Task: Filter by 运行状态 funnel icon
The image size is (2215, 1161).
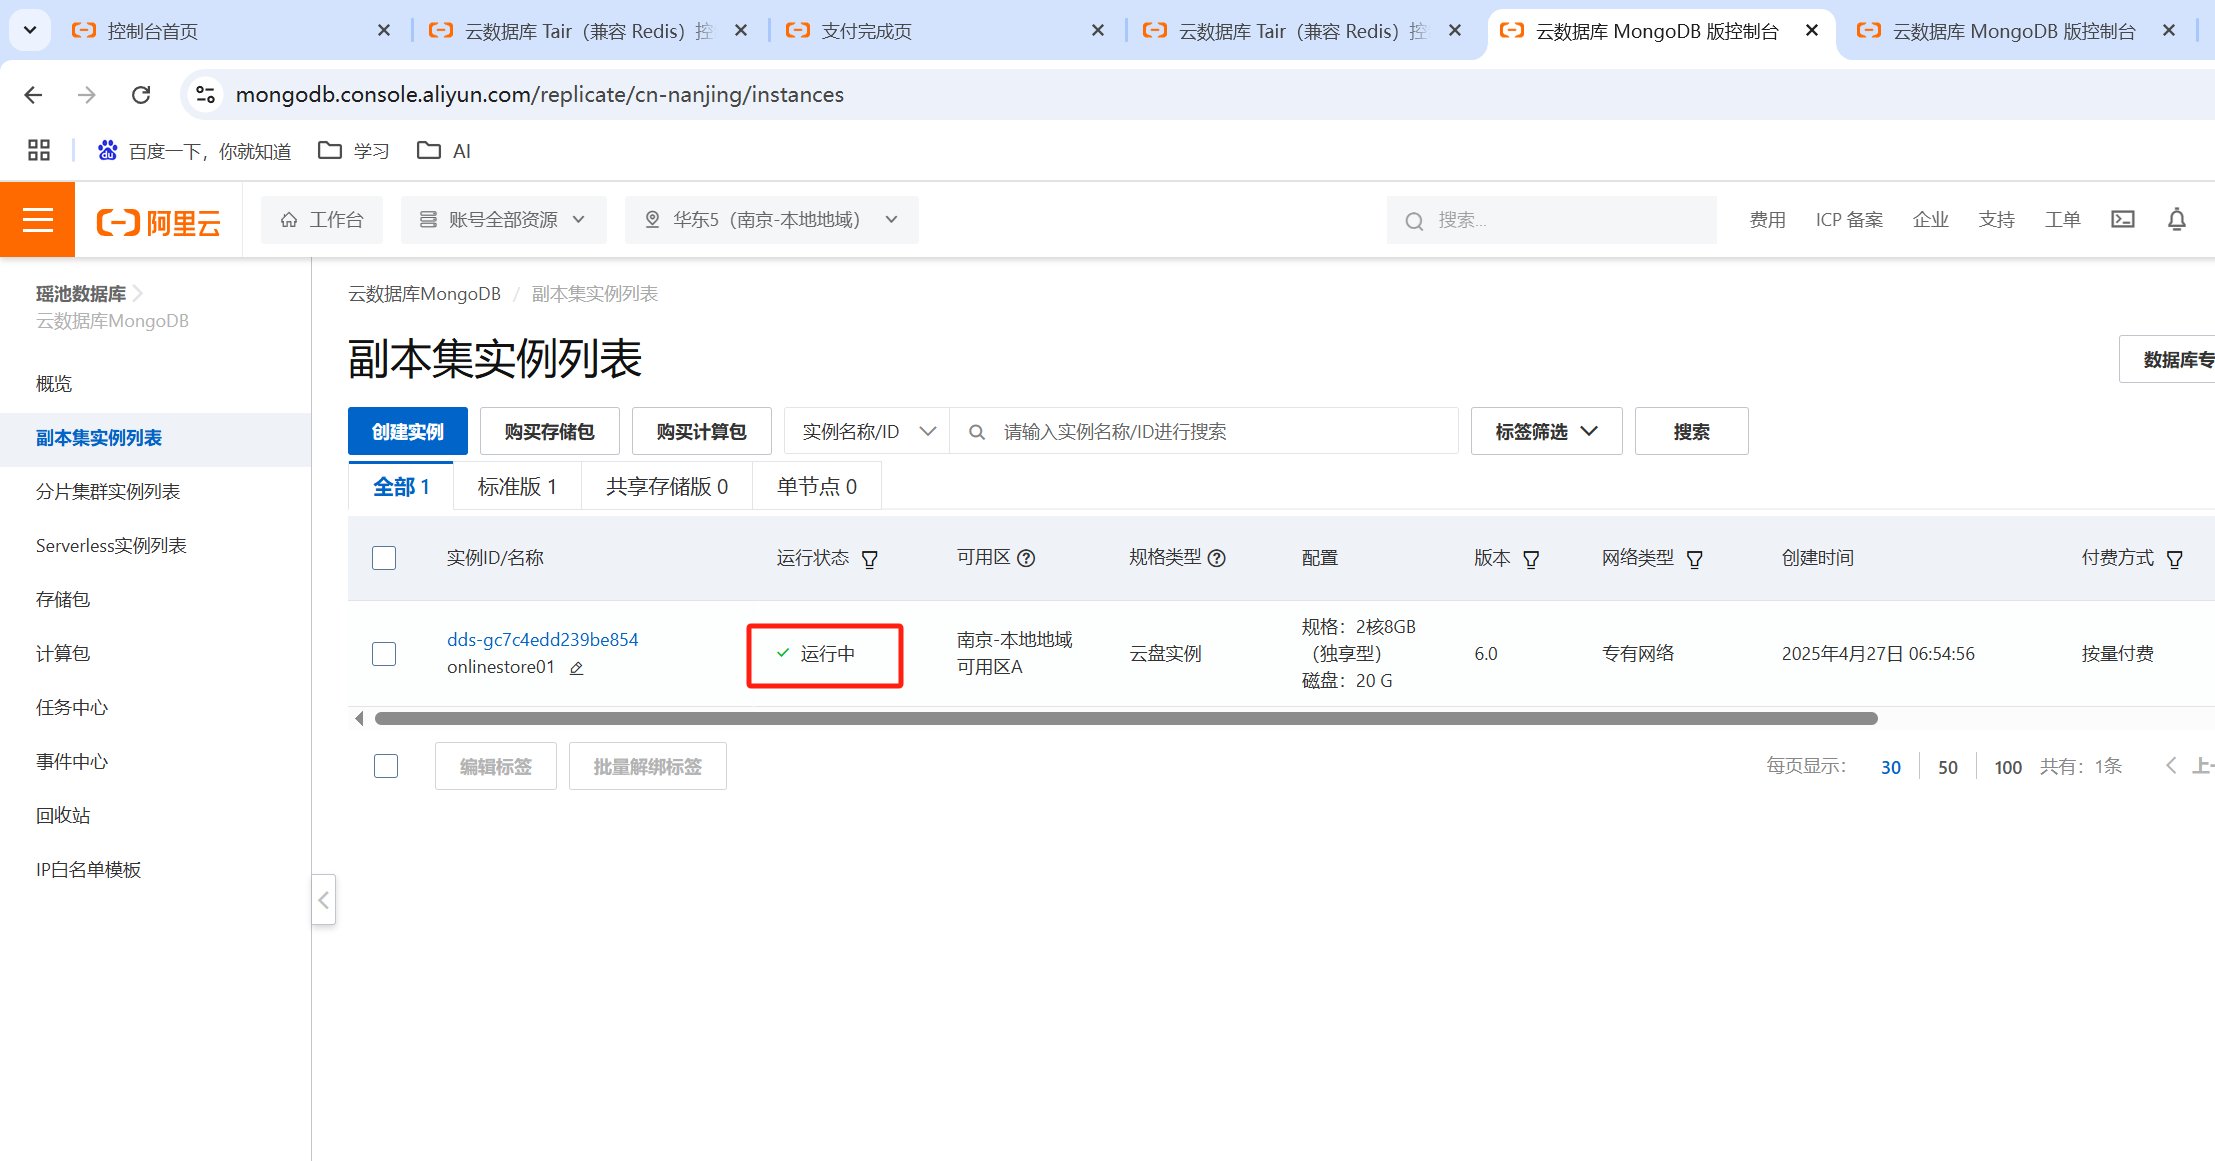Action: point(870,559)
